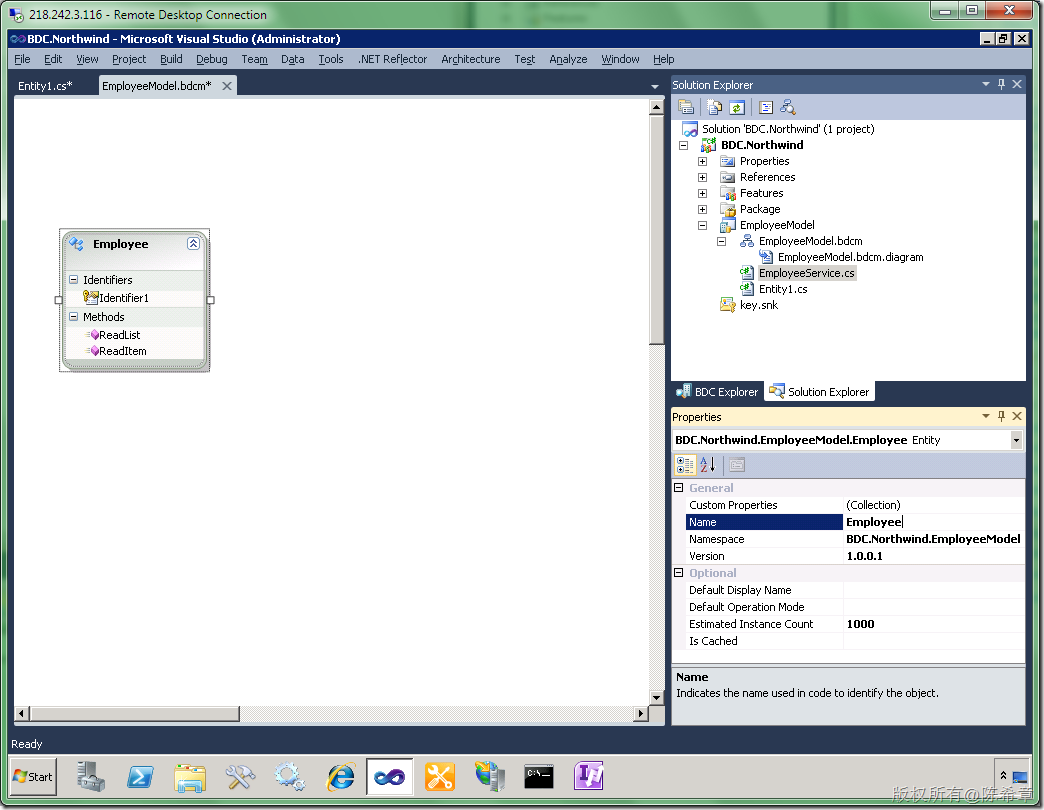1044x810 pixels.
Task: Open the .NET Reflector menu
Action: [392, 59]
